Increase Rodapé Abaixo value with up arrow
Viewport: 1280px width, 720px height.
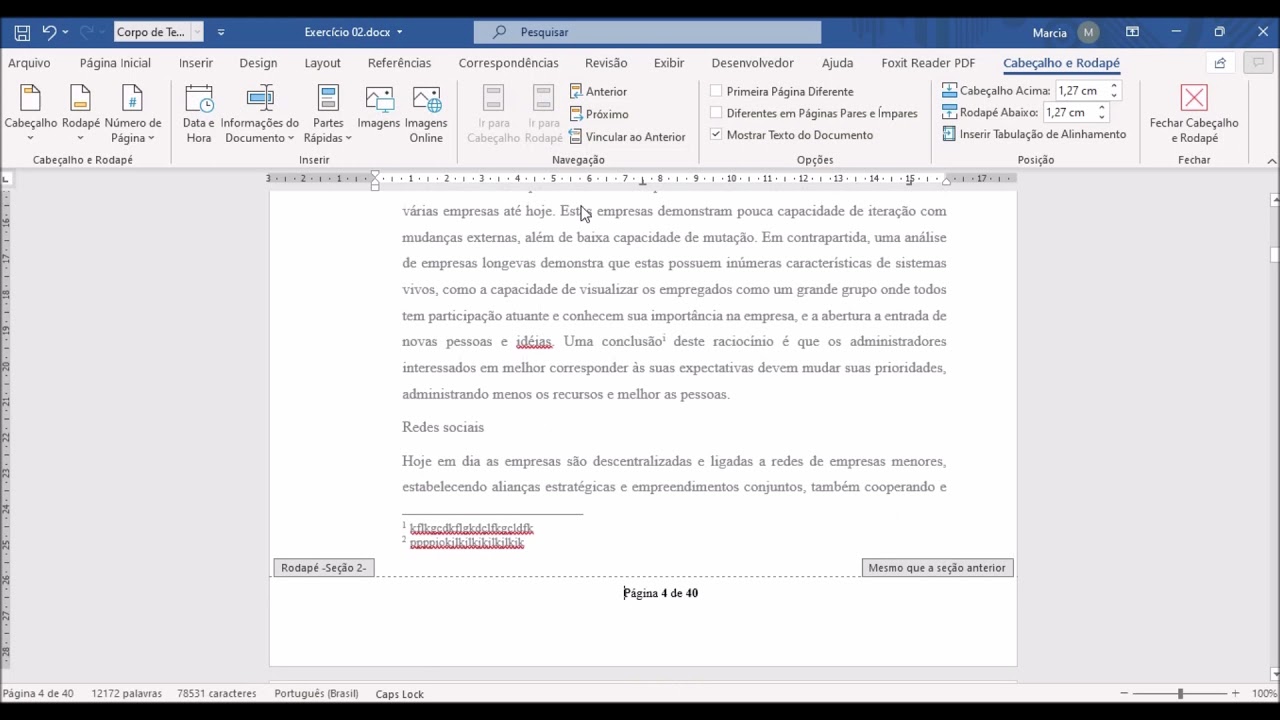coord(1101,108)
